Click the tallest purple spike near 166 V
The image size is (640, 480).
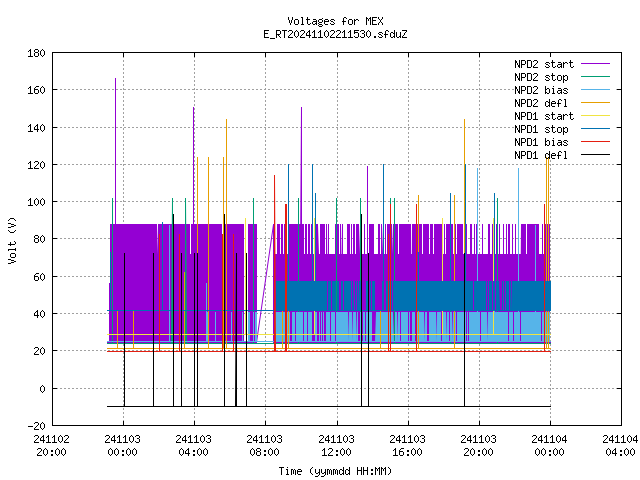coord(116,151)
